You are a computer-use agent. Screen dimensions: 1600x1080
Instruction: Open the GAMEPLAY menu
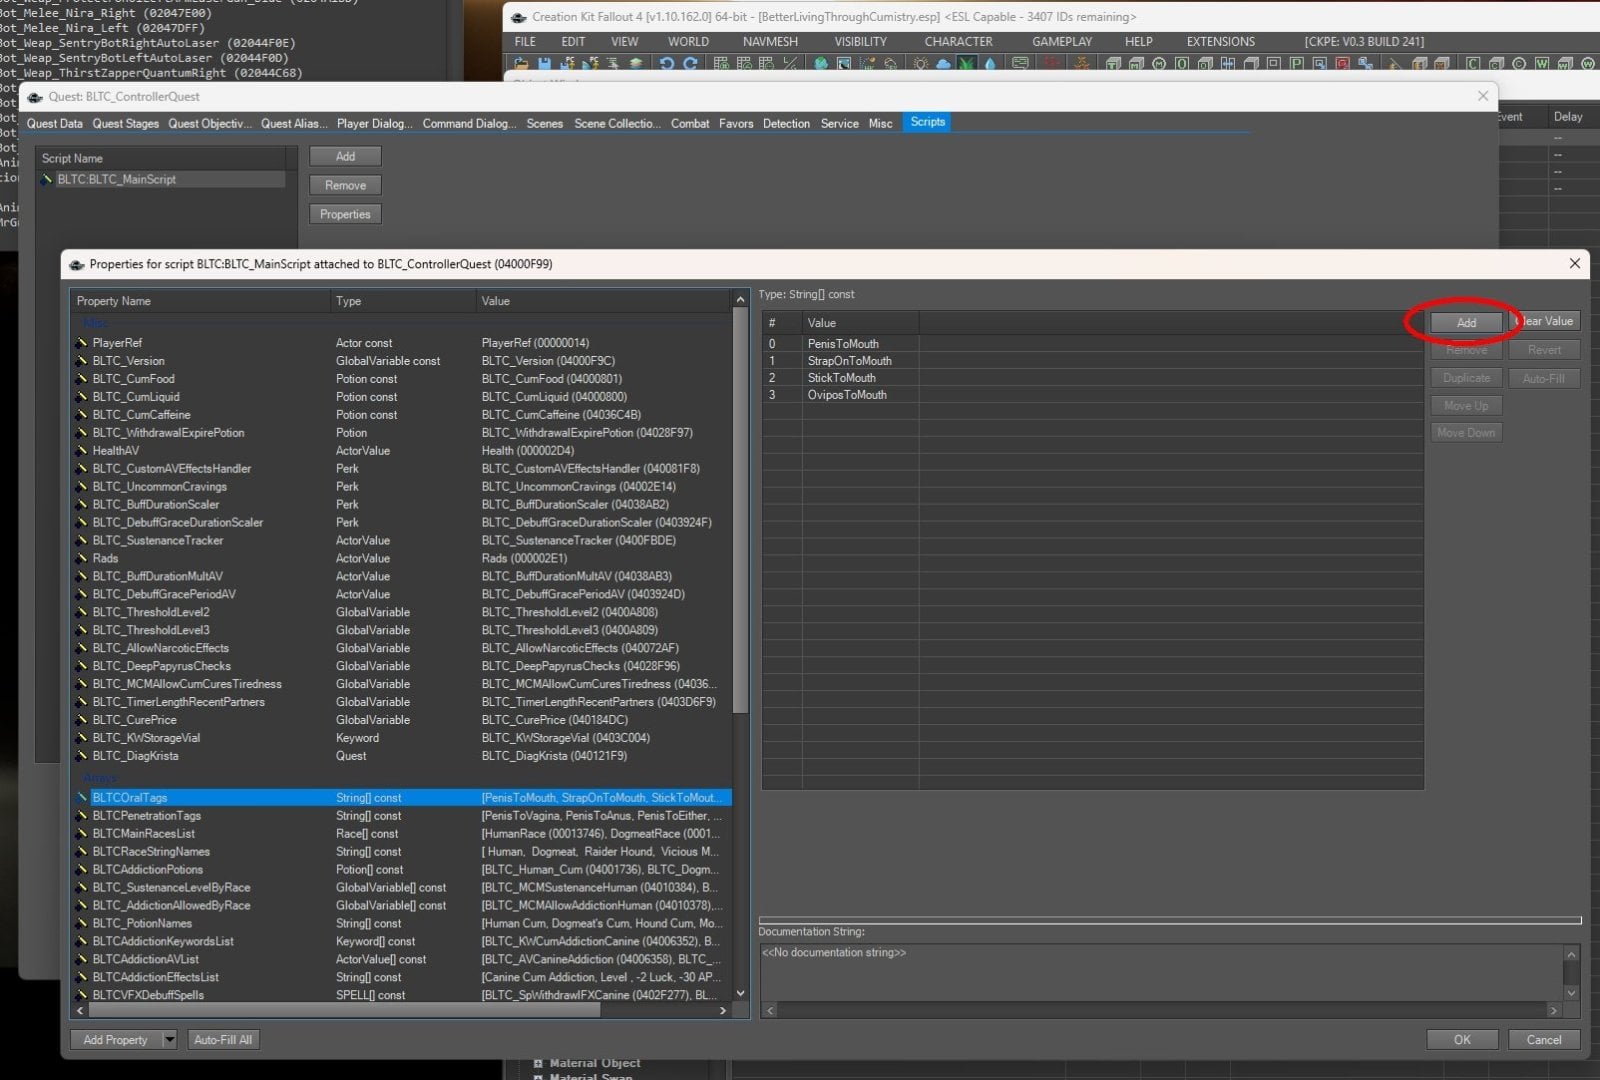[1062, 42]
